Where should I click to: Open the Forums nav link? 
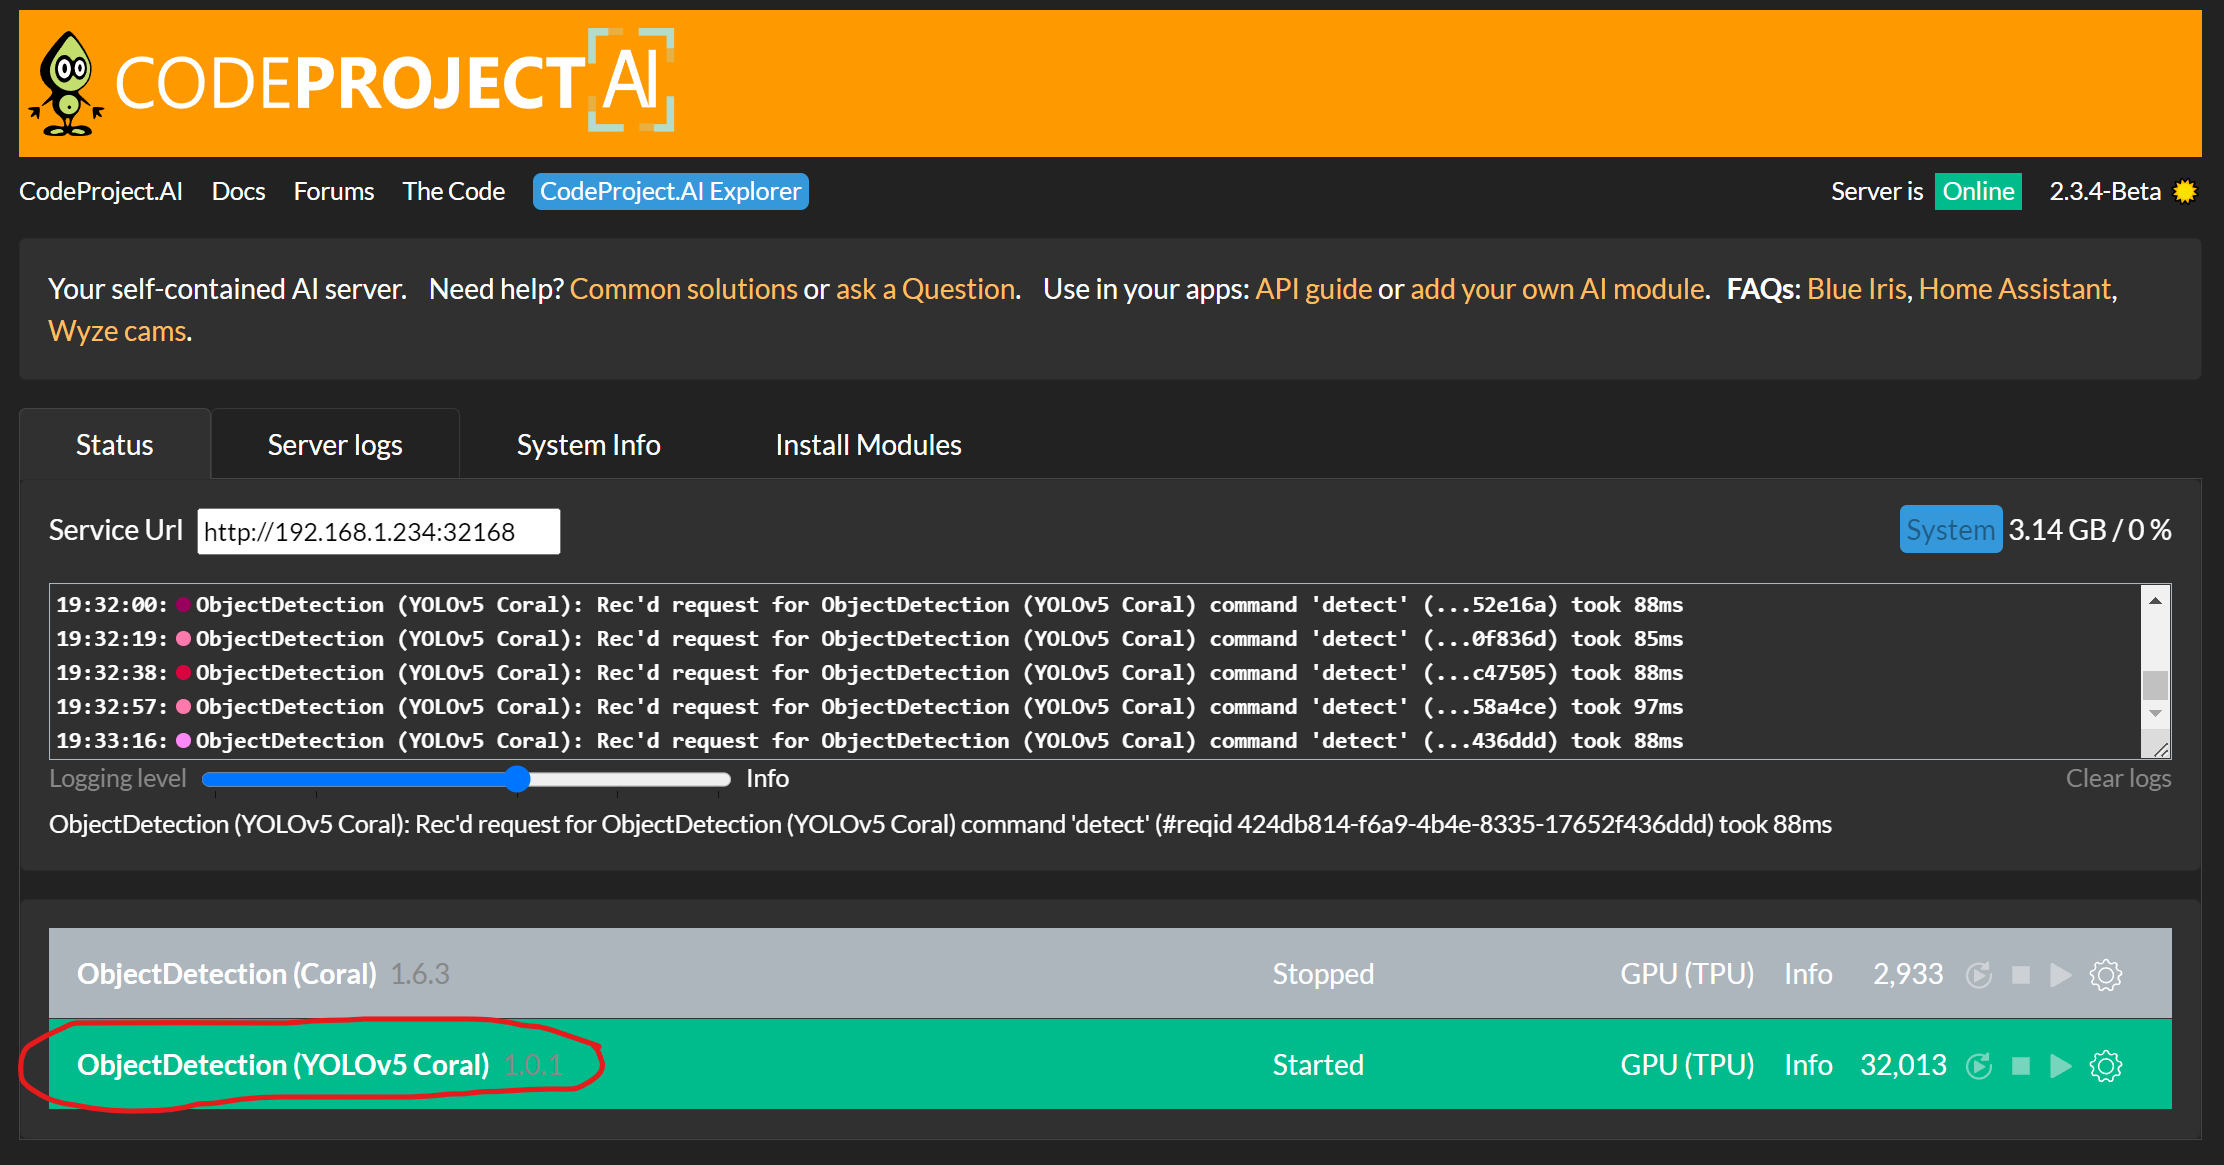[x=334, y=191]
